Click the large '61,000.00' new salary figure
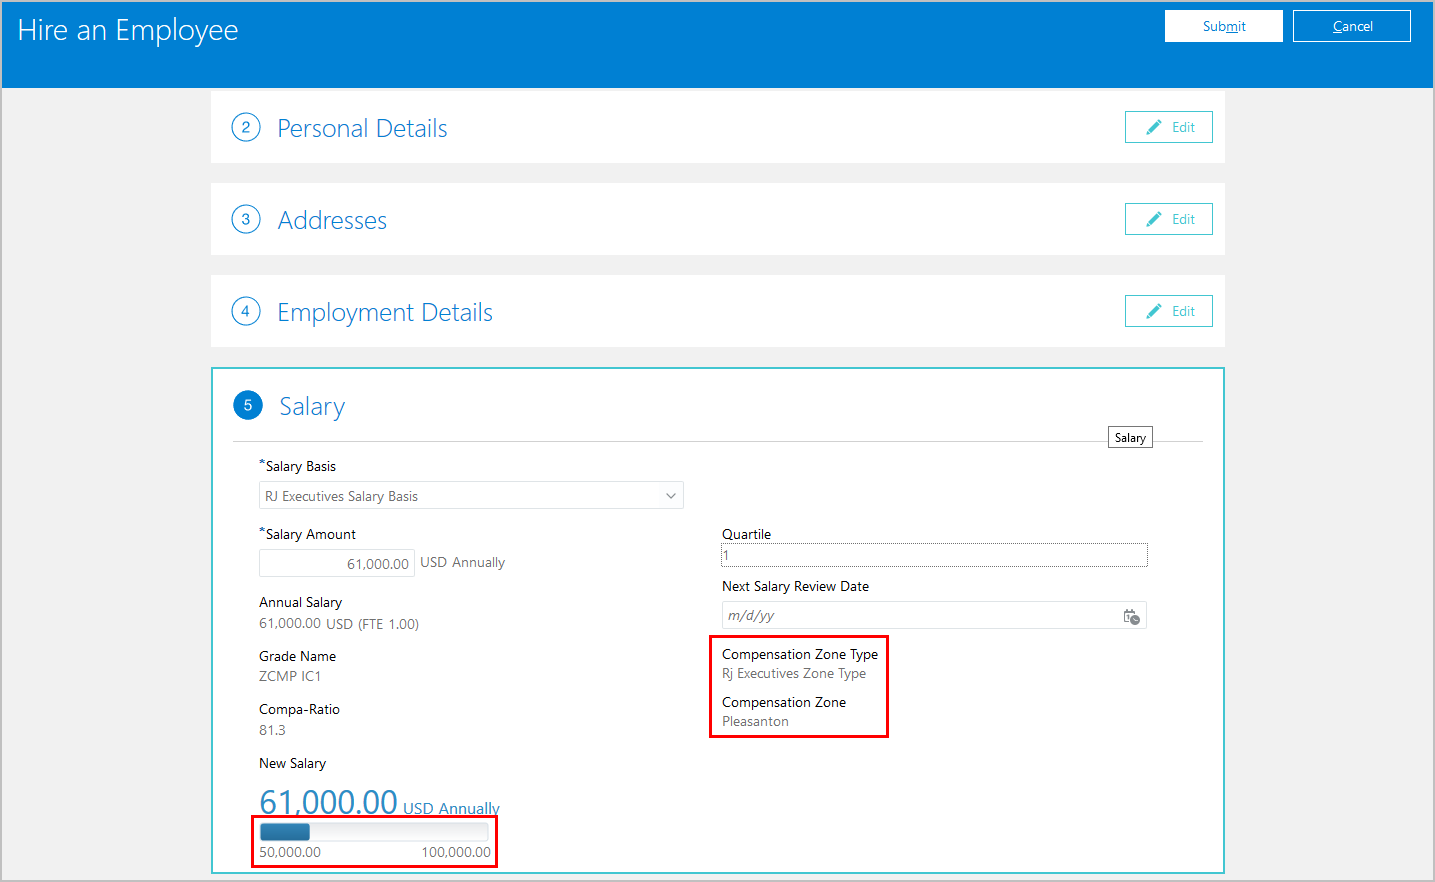The height and width of the screenshot is (882, 1435). pyautogui.click(x=328, y=801)
